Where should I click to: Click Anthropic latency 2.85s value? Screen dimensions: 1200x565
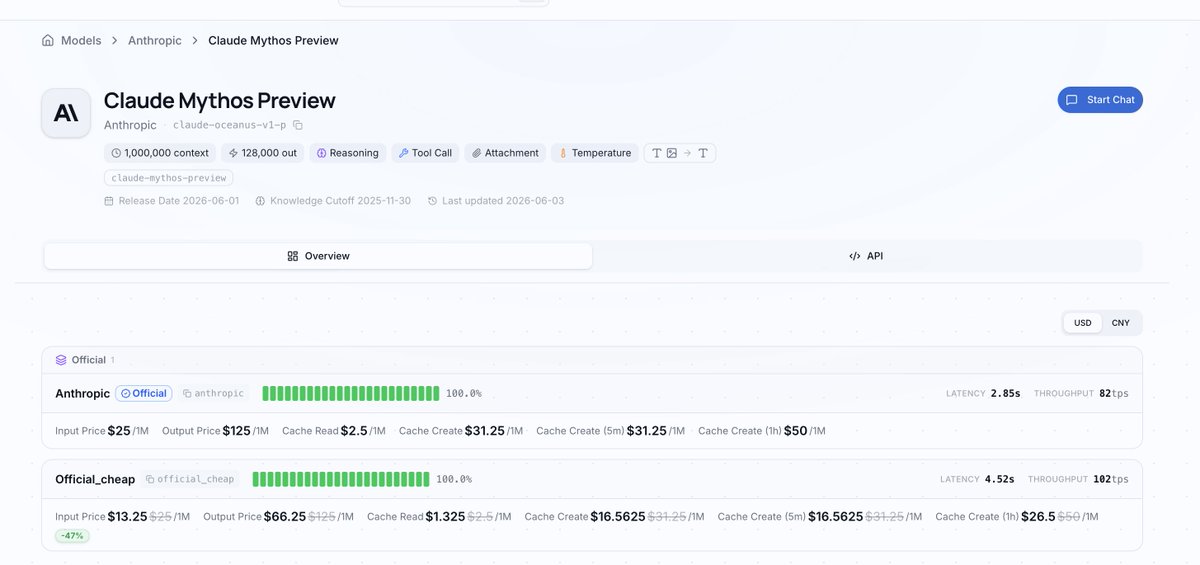tap(1005, 394)
